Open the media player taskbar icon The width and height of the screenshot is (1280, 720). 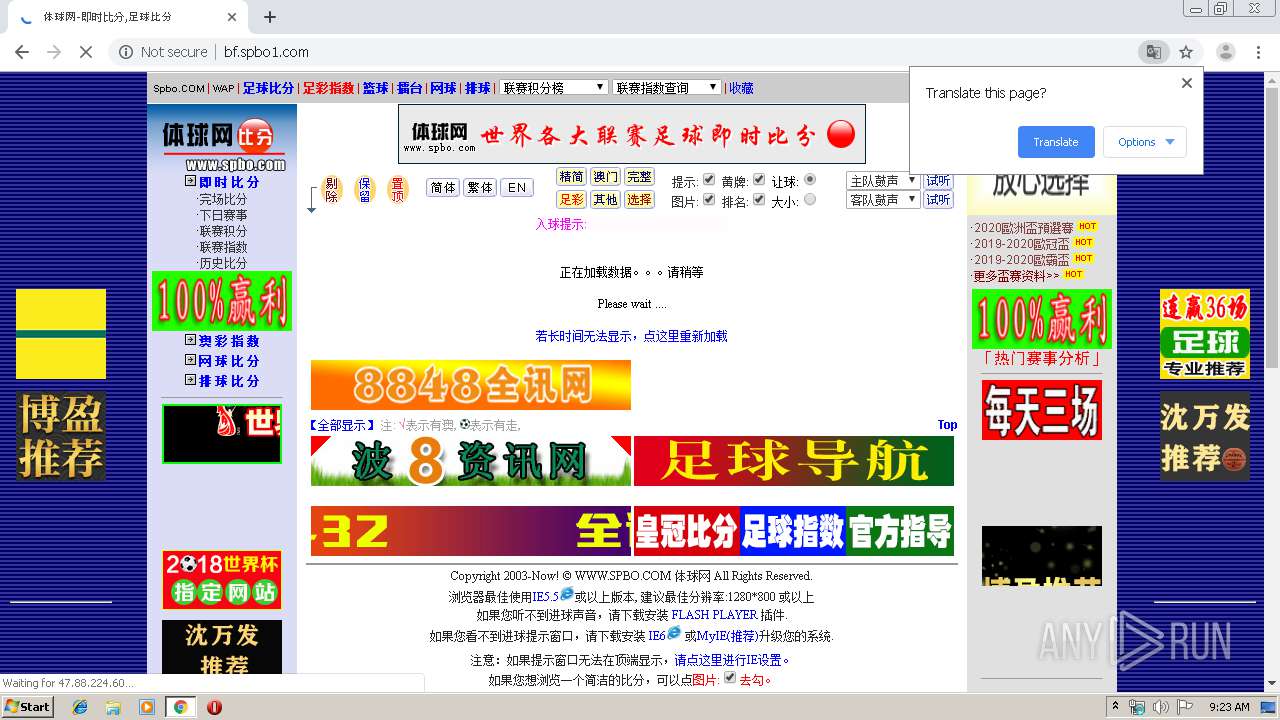[147, 707]
